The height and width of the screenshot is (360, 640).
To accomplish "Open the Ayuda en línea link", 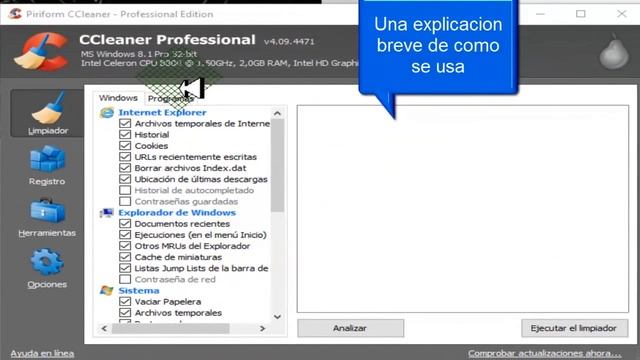I will point(42,353).
